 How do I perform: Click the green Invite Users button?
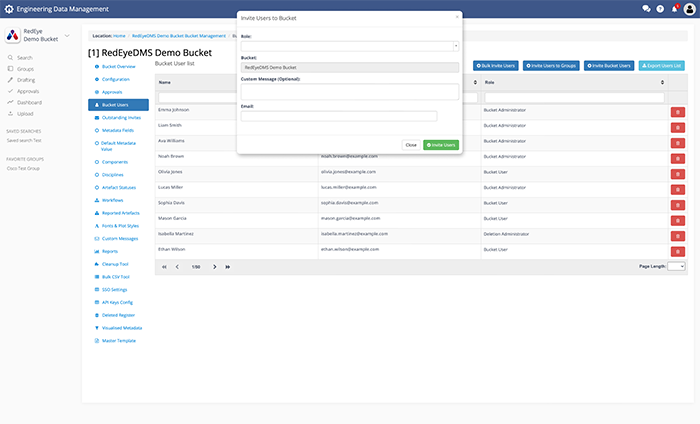click(441, 145)
